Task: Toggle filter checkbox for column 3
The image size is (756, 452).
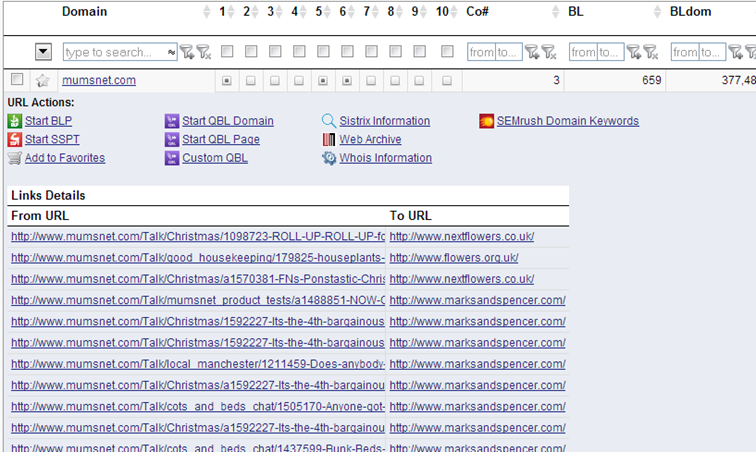Action: point(275,51)
